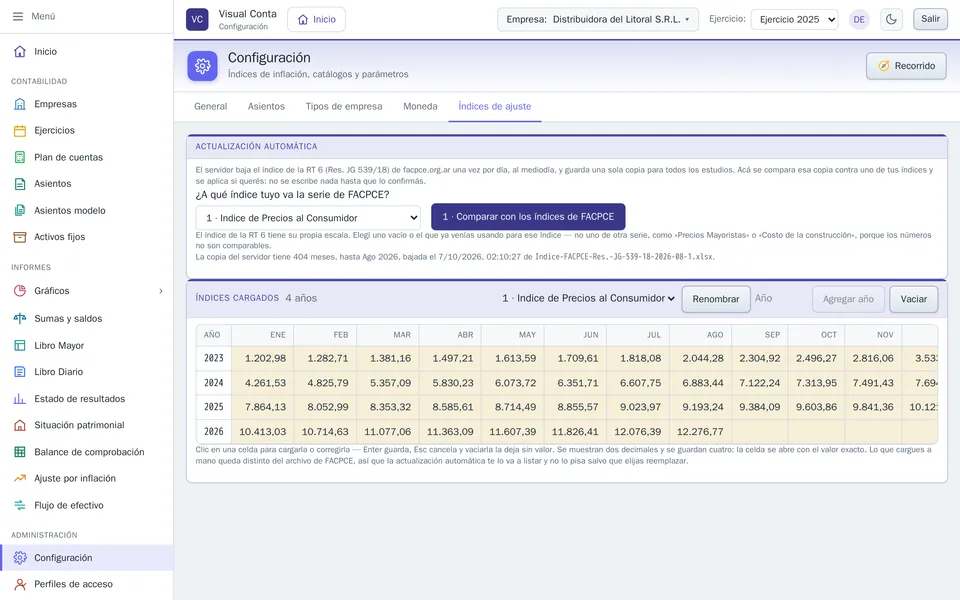Viewport: 960px width, 600px height.
Task: Click the 2025 year row header
Action: tap(214, 407)
